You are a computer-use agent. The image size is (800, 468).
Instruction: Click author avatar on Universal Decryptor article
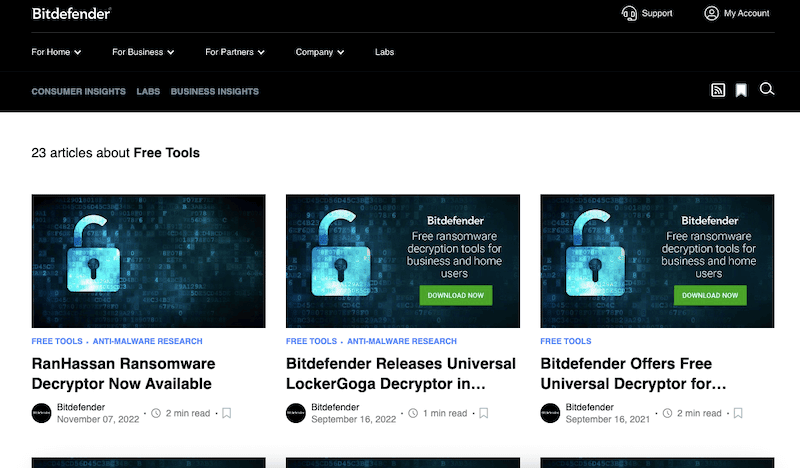tap(550, 413)
